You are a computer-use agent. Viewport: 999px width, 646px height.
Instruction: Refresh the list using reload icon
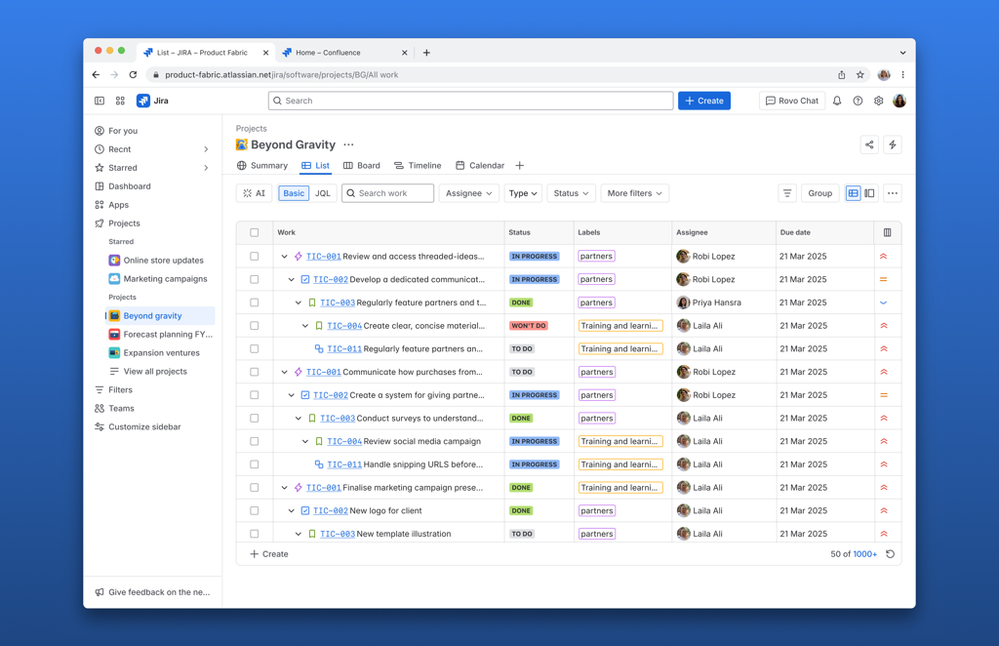click(x=891, y=554)
